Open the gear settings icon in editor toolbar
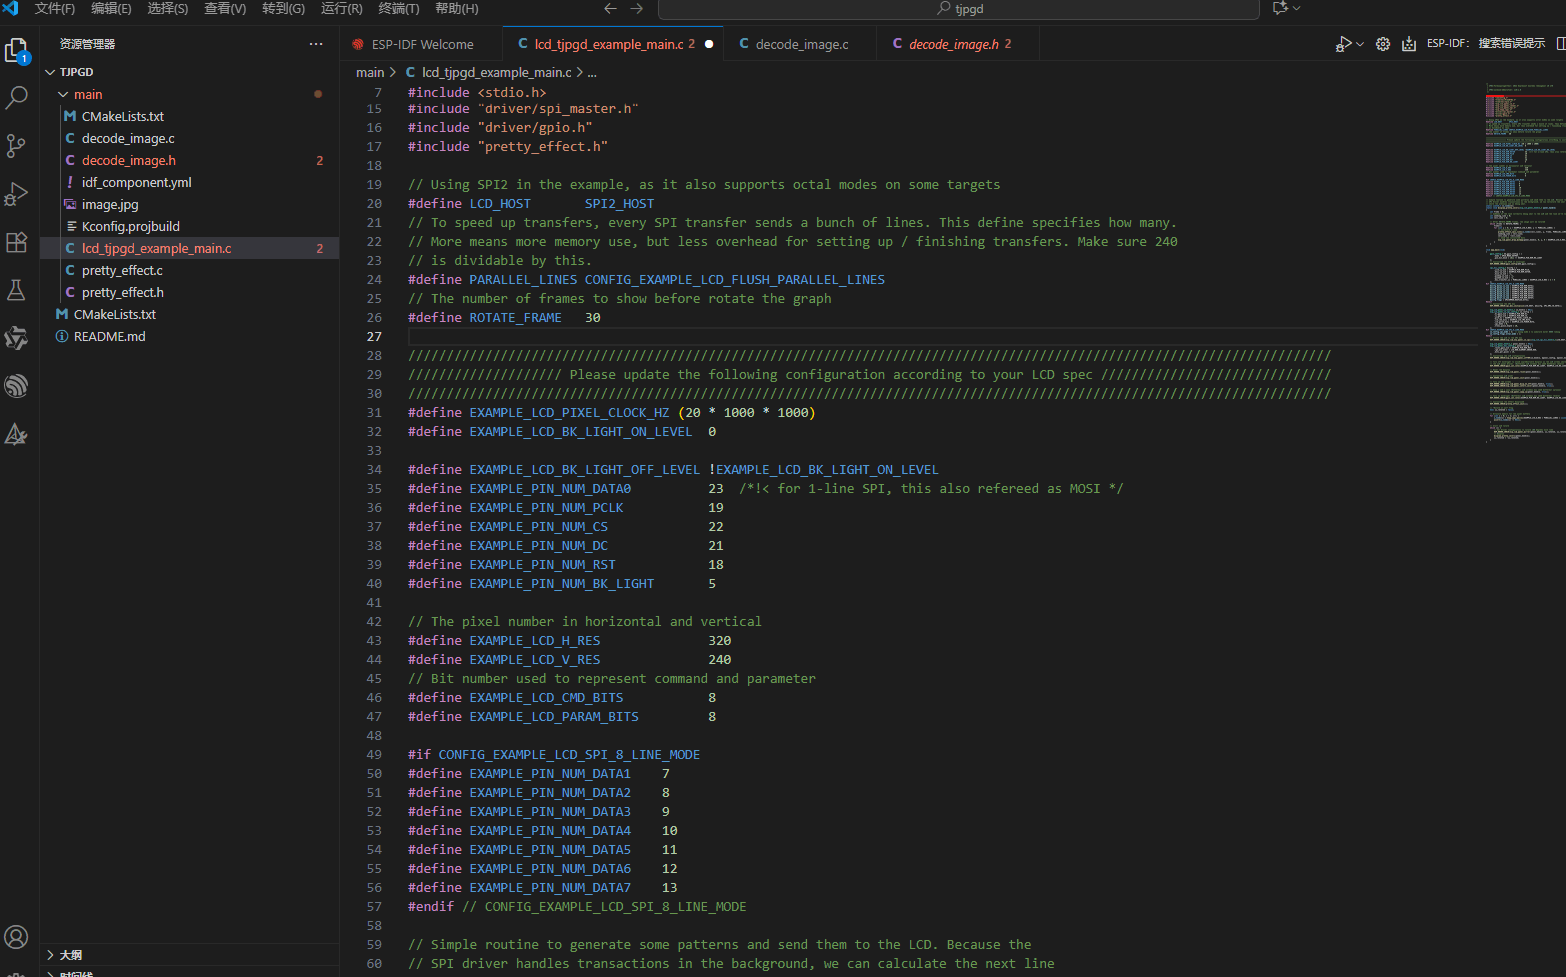This screenshot has width=1566, height=977. tap(1383, 44)
